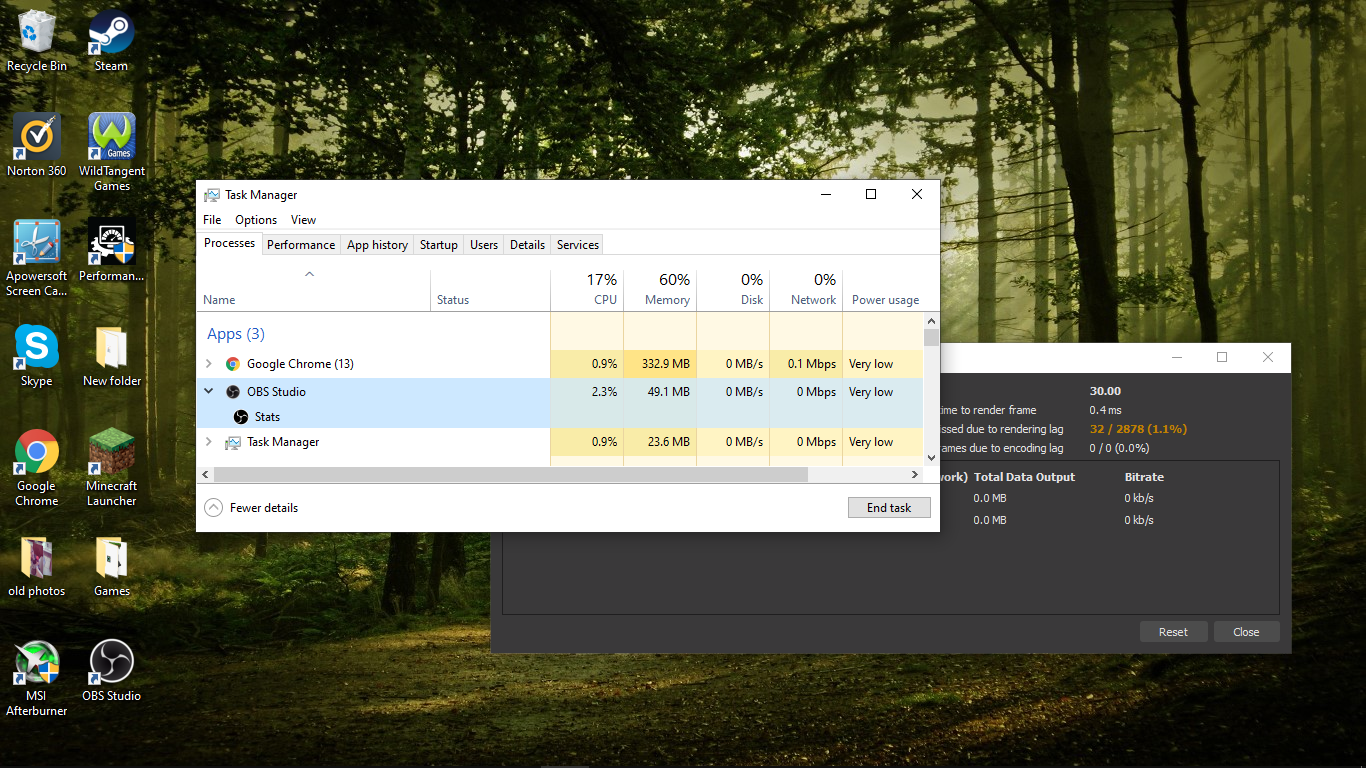Switch to the Startup tab
Screen dimensions: 1366x768
pos(439,245)
